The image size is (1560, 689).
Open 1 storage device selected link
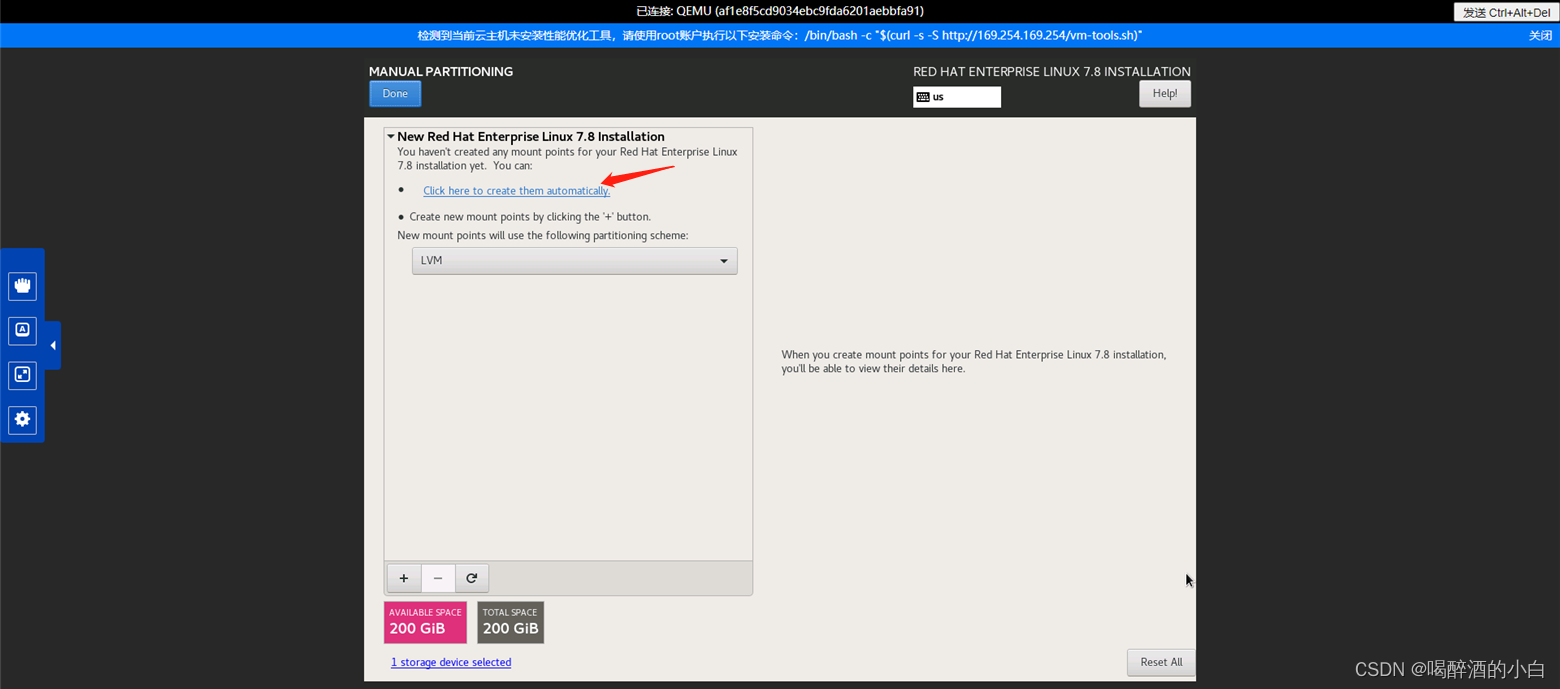(x=451, y=662)
